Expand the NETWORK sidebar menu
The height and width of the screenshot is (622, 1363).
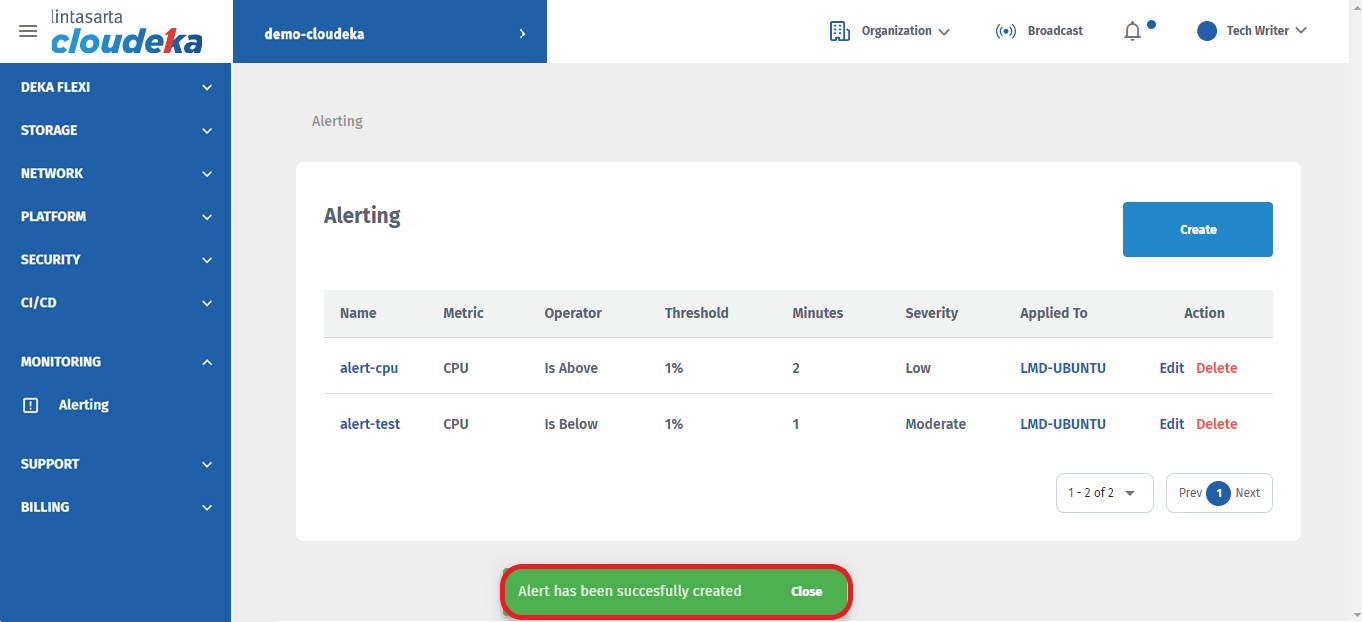coord(115,173)
